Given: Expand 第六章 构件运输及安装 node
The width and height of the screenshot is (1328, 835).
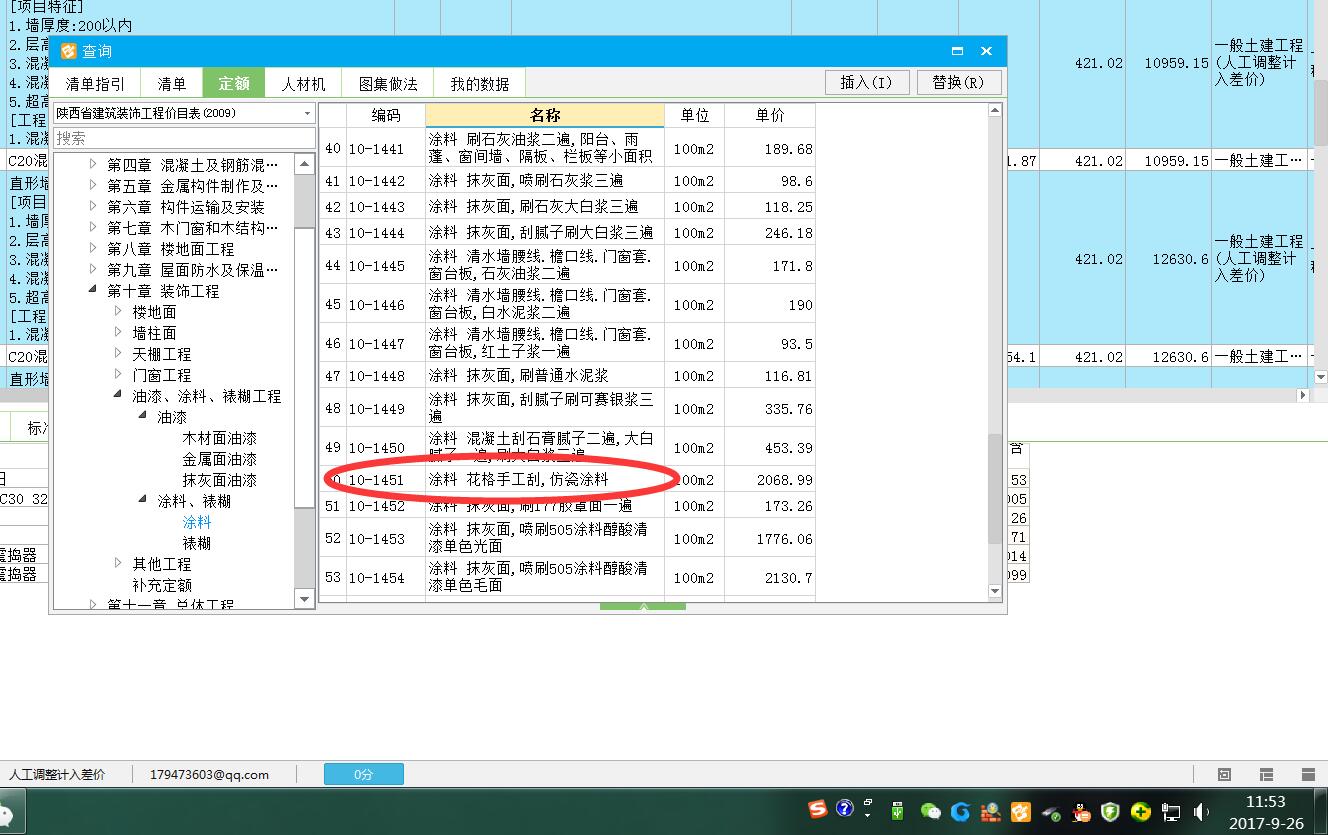Looking at the screenshot, I should (93, 206).
